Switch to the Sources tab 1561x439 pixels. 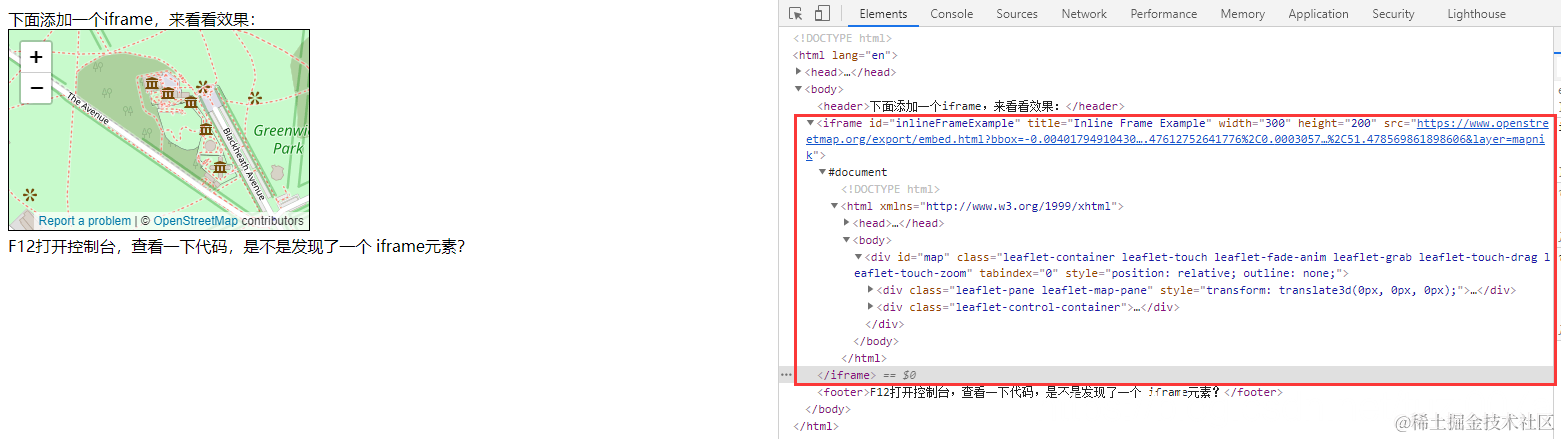click(x=1017, y=13)
